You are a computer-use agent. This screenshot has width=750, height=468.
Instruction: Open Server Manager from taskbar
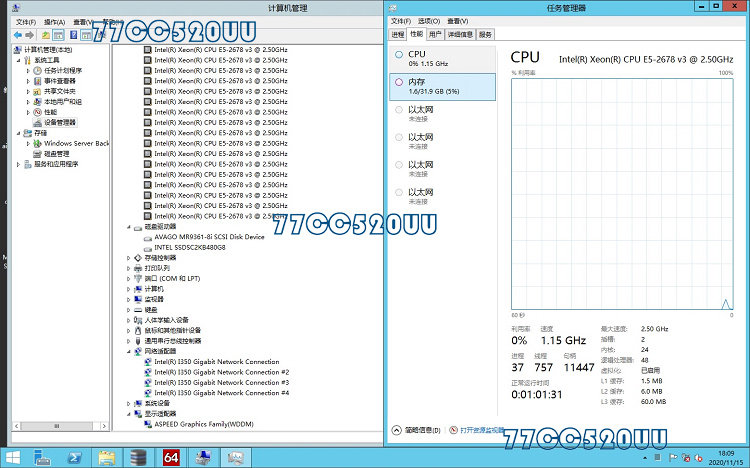(43, 458)
